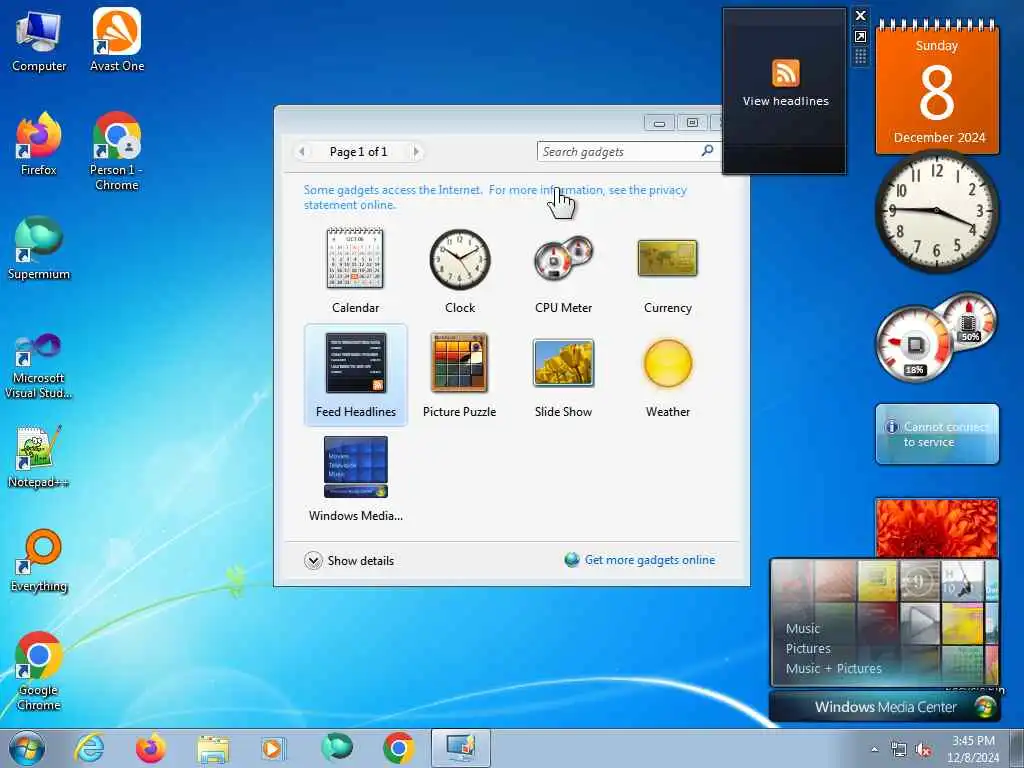Click the active gadget gallery taskbar button

pyautogui.click(x=460, y=748)
